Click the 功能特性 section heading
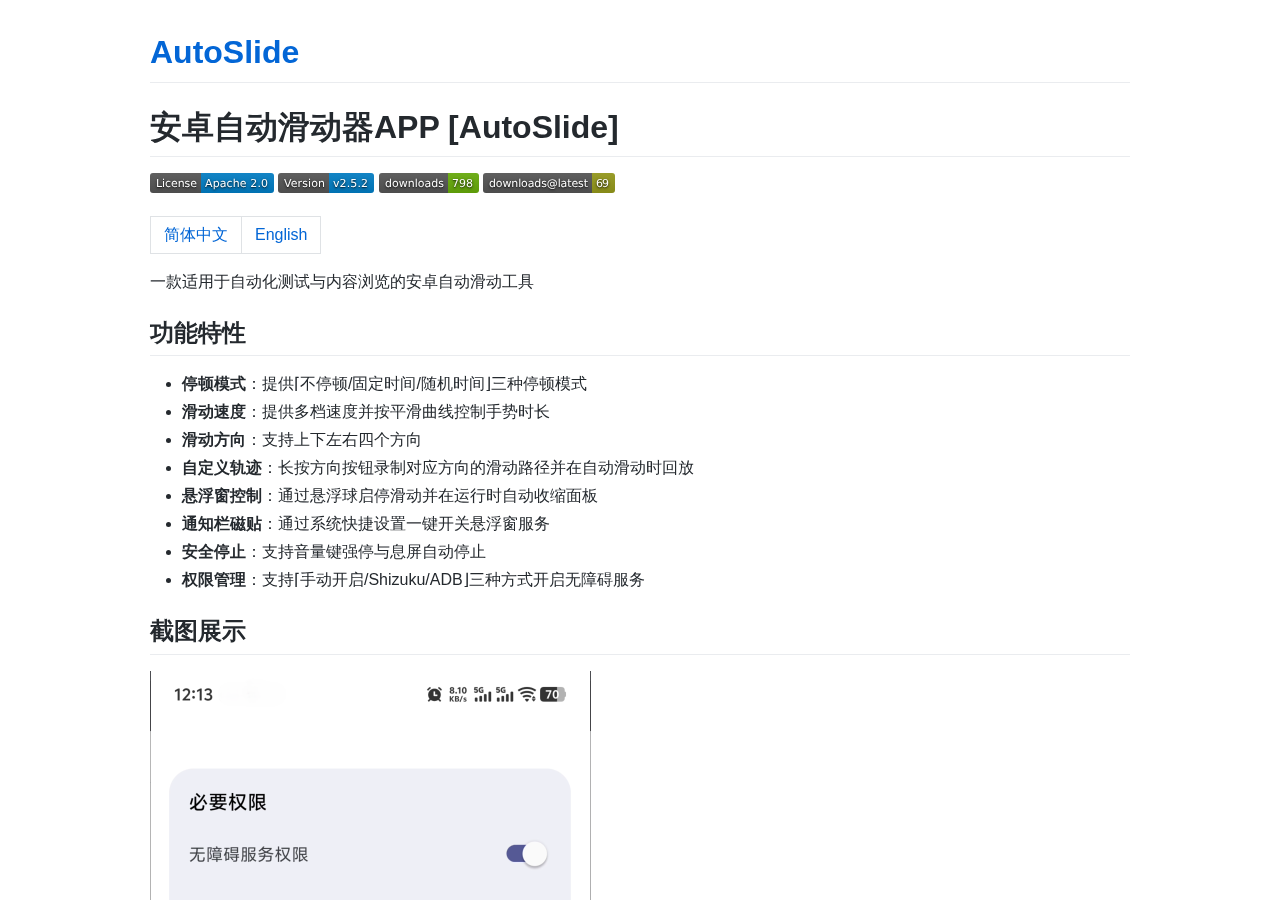 tap(198, 333)
